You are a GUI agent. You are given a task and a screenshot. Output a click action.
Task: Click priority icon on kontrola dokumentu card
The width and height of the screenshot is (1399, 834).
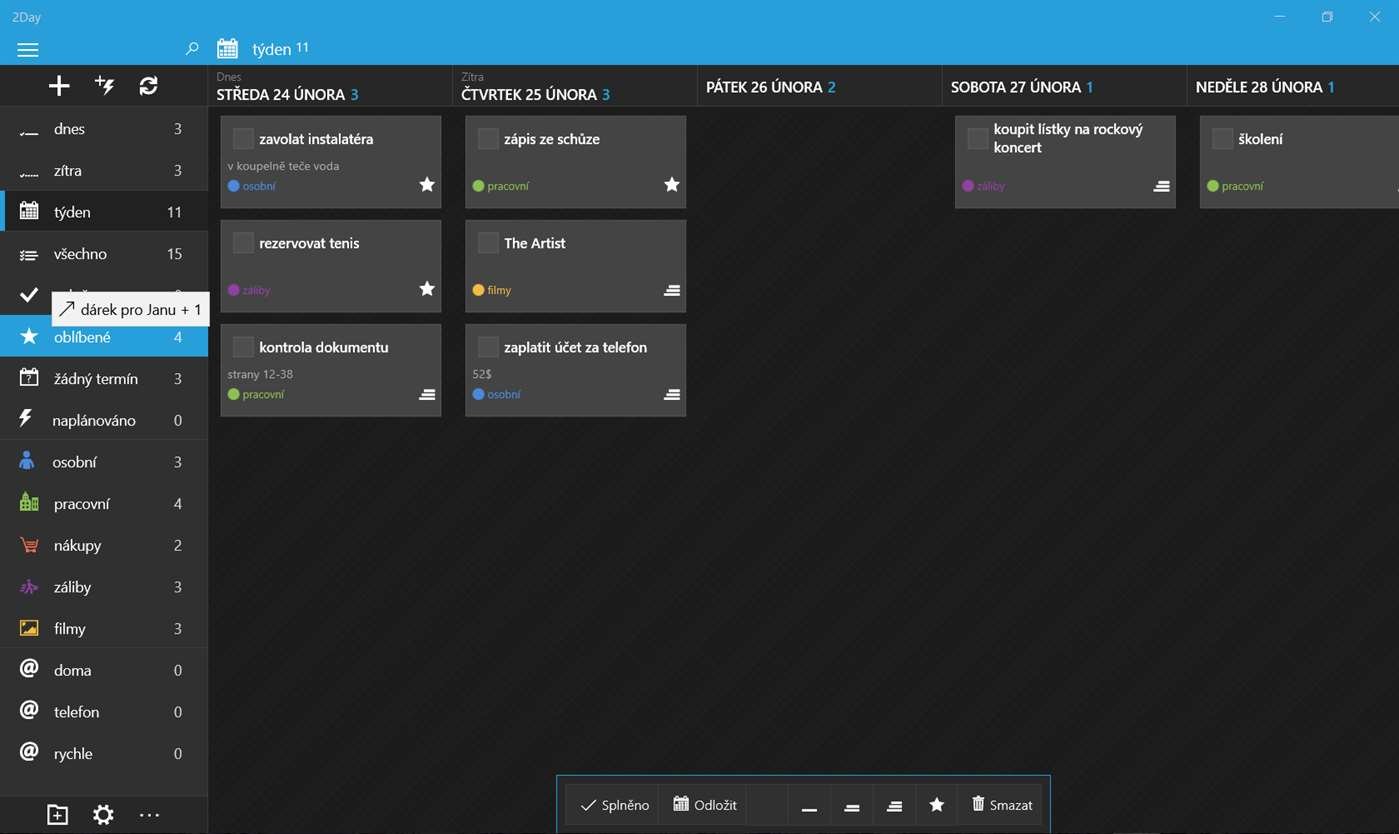point(427,394)
